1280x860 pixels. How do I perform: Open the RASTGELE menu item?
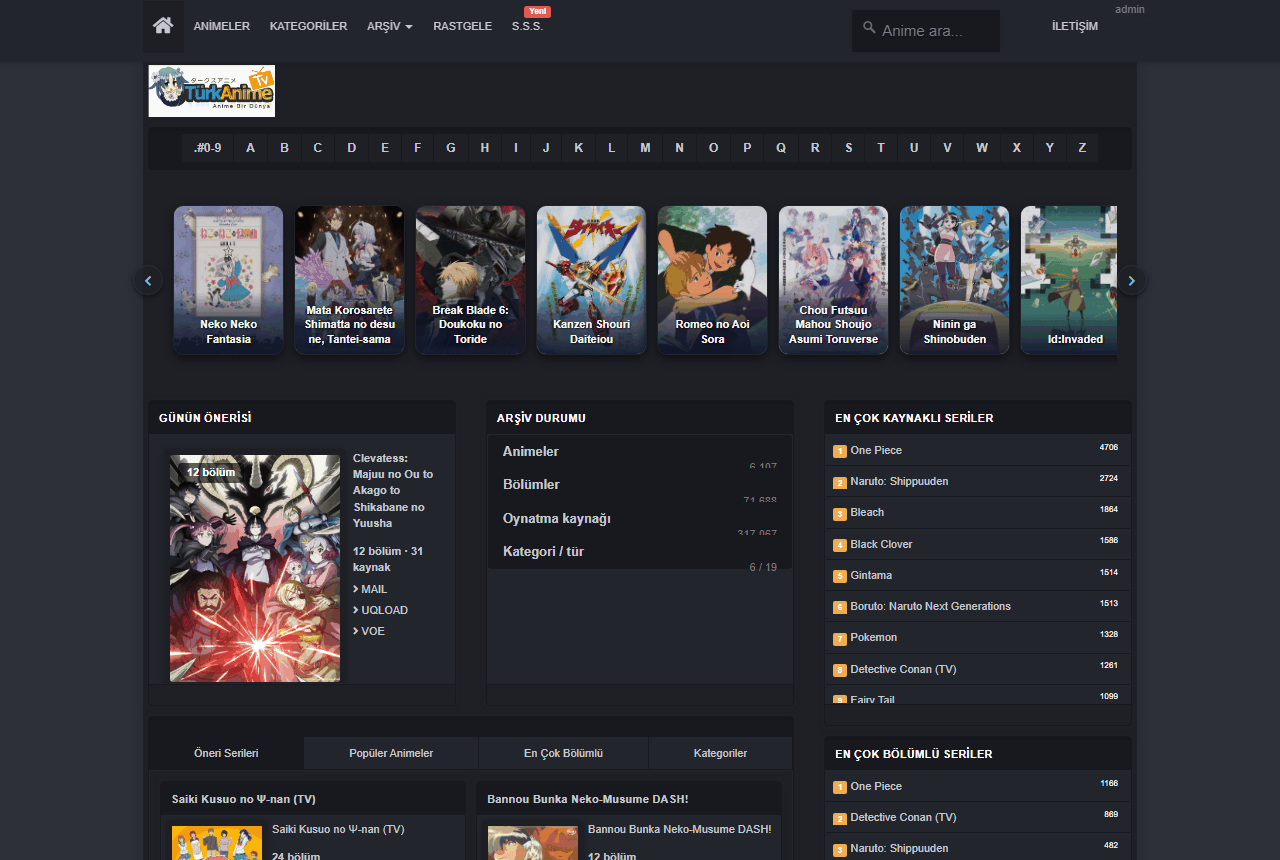pos(462,26)
